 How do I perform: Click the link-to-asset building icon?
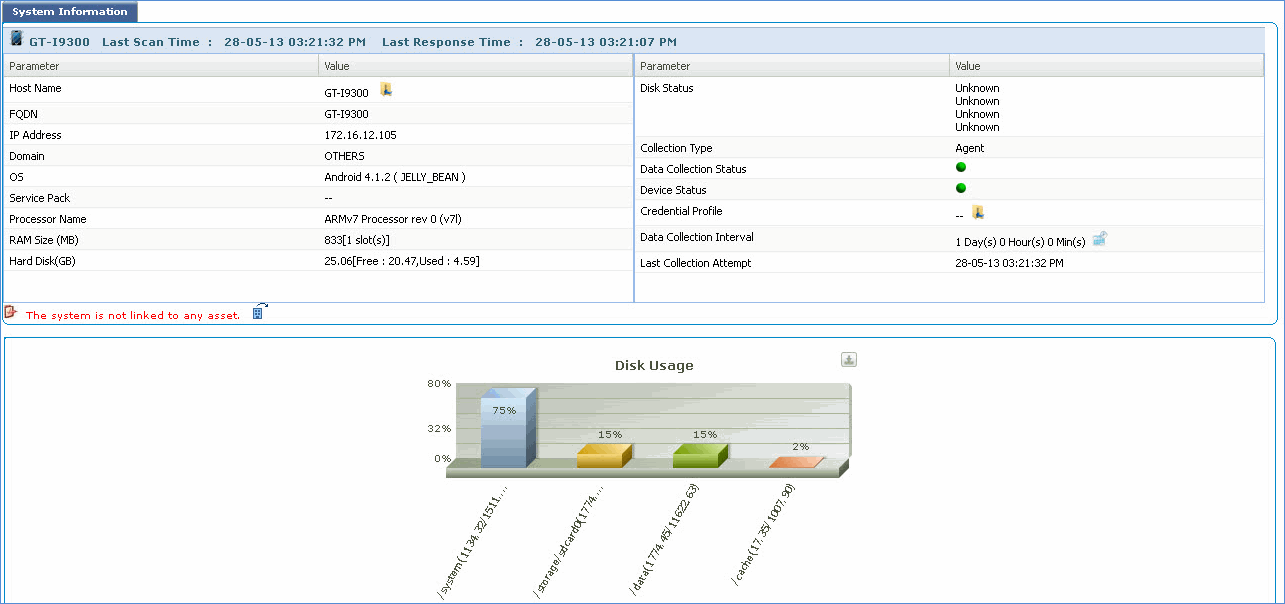(x=258, y=312)
